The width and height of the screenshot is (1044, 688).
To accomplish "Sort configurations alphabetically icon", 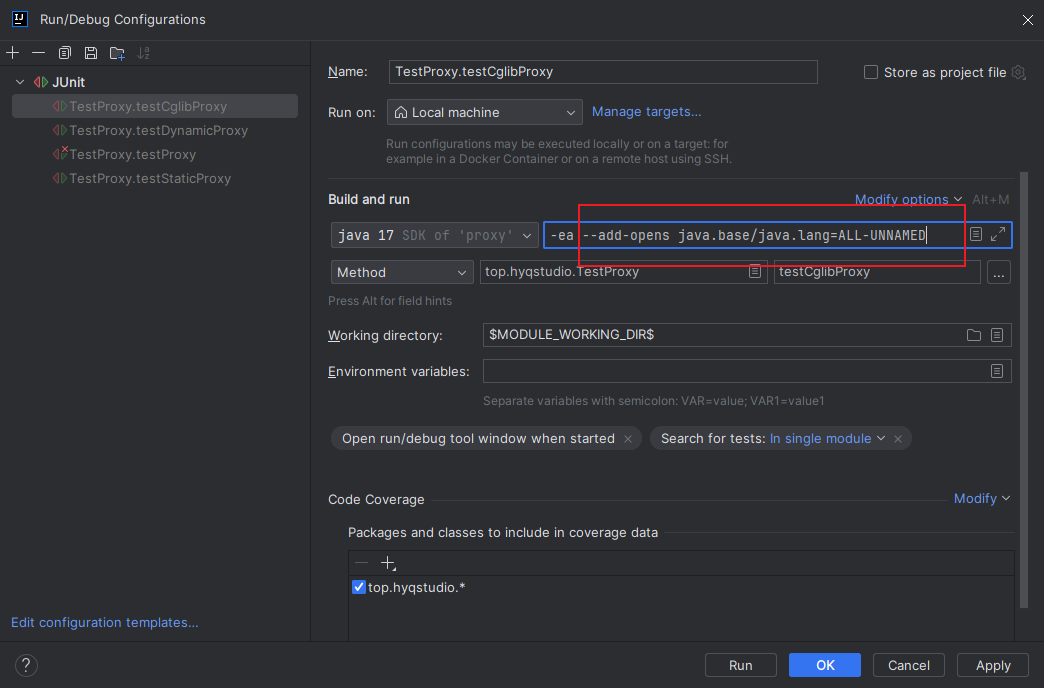I will 143,53.
